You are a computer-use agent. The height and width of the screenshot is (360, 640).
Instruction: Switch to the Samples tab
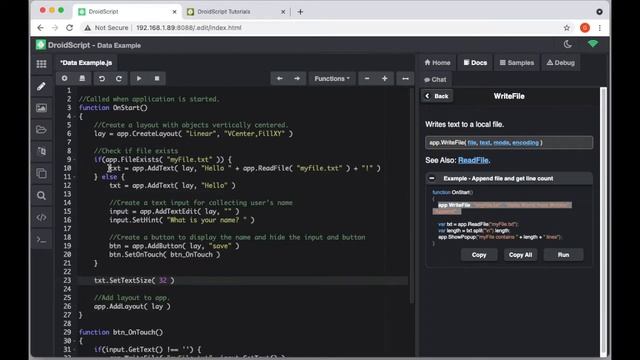point(517,62)
